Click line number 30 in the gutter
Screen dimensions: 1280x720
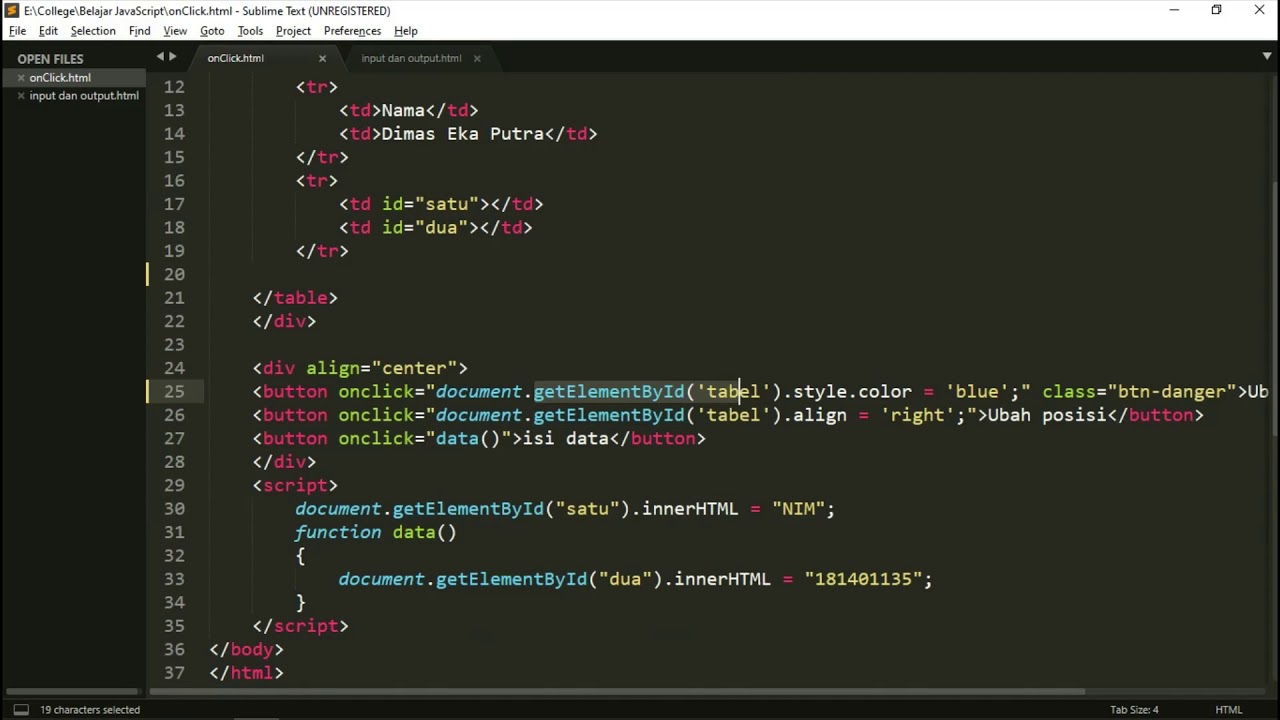click(174, 508)
